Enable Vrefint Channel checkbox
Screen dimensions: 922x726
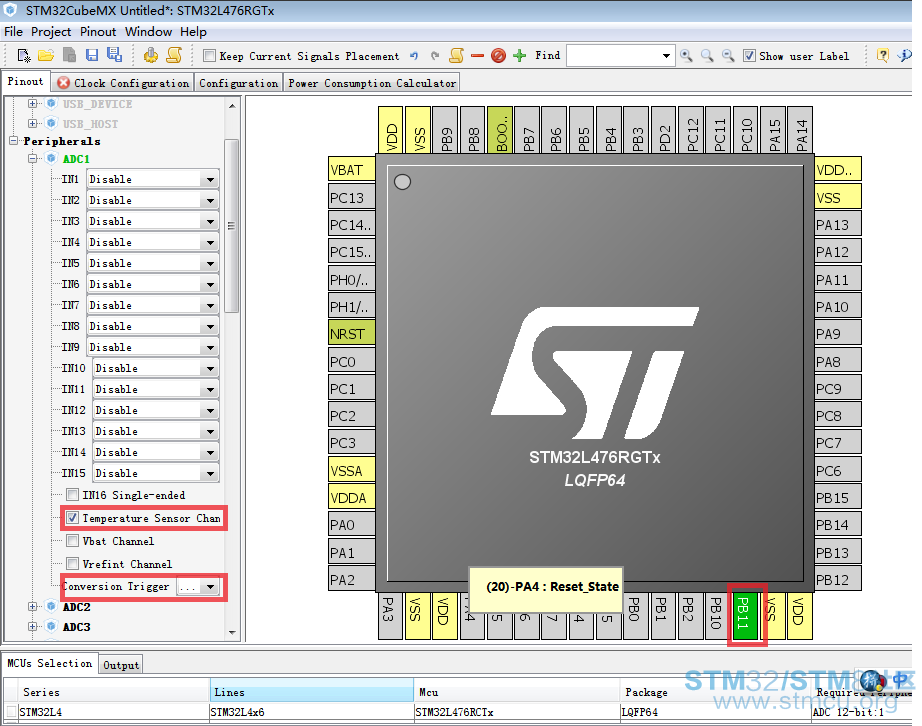(x=72, y=564)
